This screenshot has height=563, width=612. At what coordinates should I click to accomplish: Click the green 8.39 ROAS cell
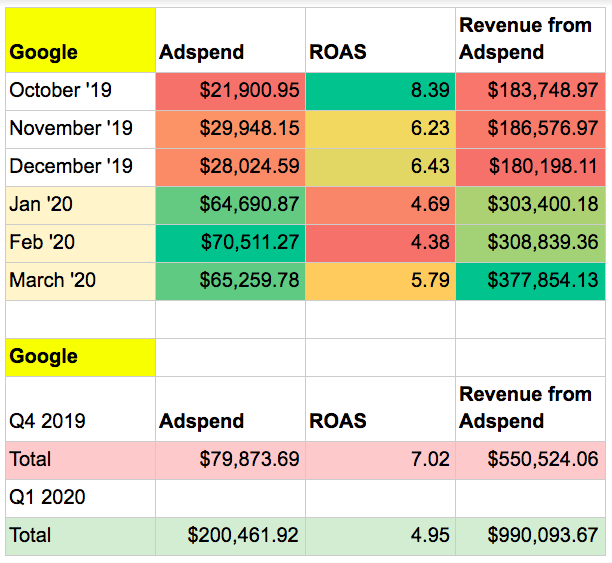click(380, 91)
